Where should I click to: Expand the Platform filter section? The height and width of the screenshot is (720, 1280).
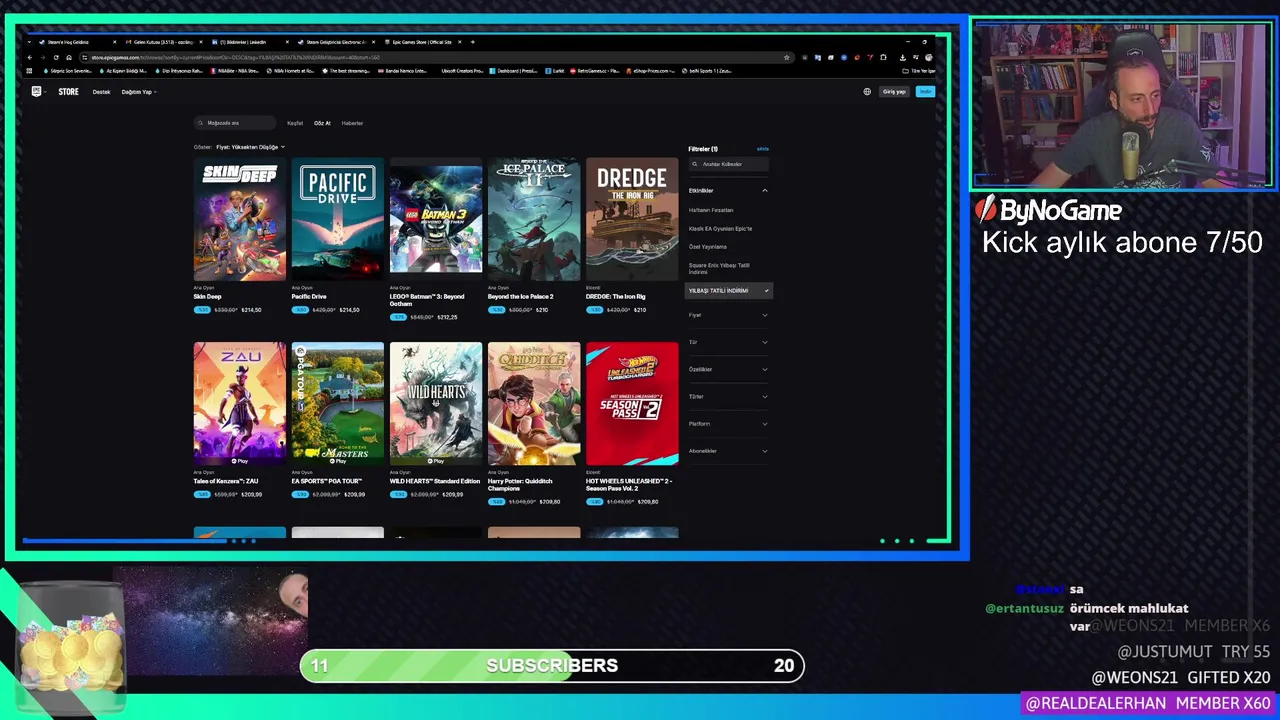pos(728,423)
